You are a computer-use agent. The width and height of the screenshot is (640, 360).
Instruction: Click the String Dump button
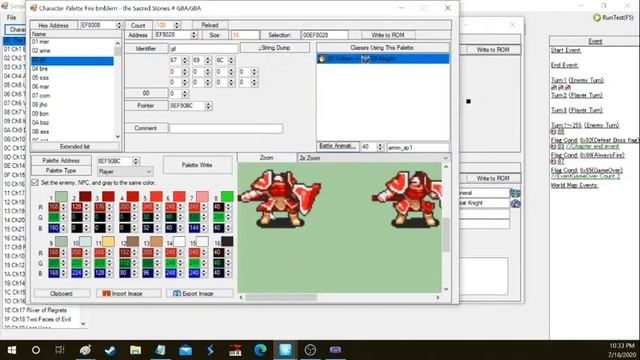pyautogui.click(x=275, y=48)
